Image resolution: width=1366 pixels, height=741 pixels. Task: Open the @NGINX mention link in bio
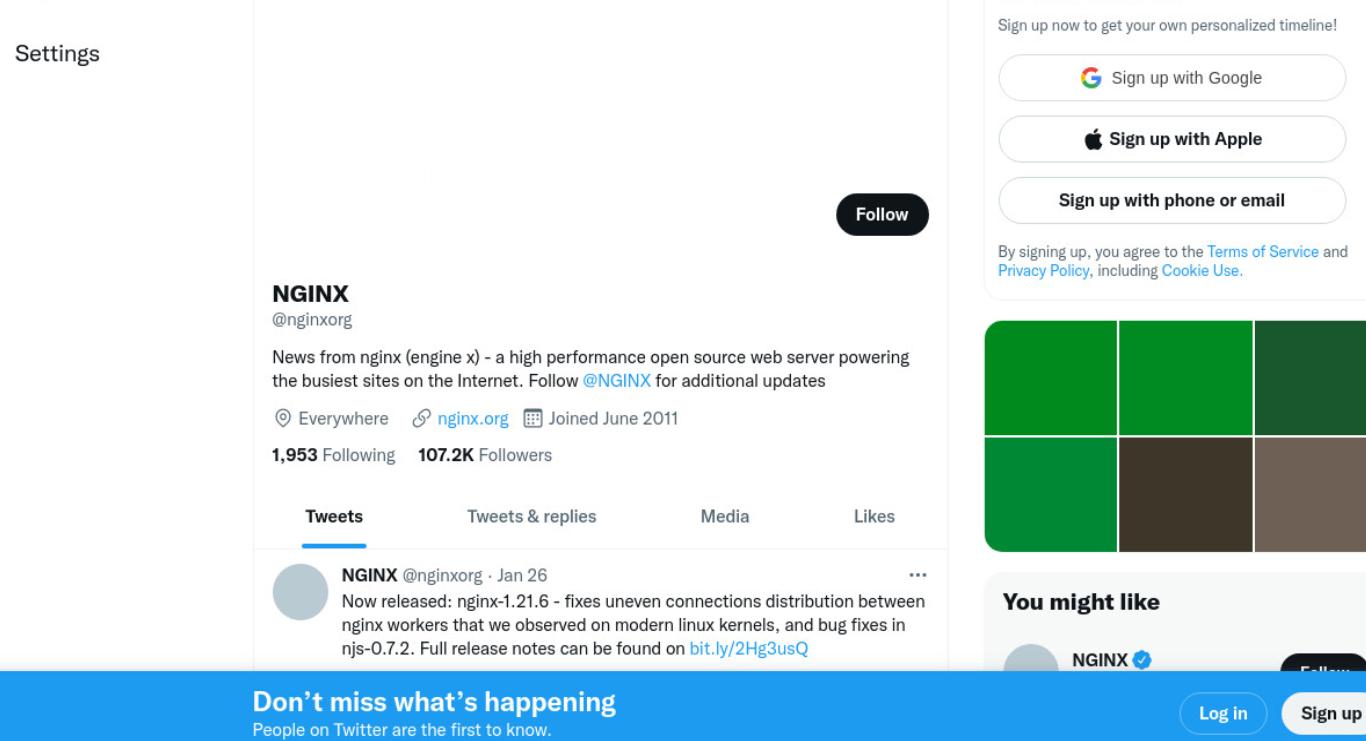click(617, 381)
